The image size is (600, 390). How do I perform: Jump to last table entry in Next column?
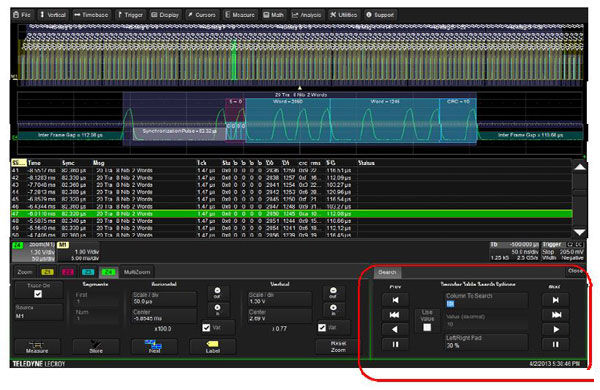click(x=556, y=300)
